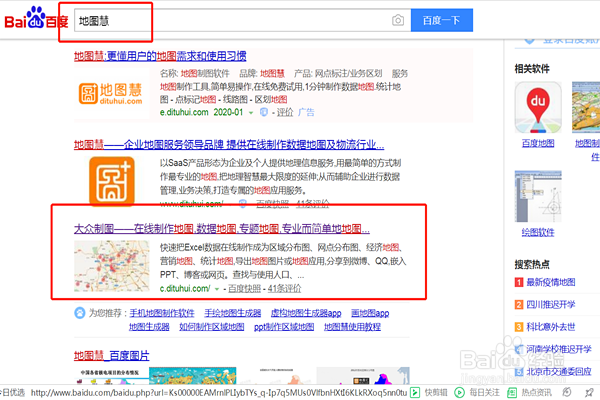Open the 地图慧_百度图片 result
The width and height of the screenshot is (600, 400).
click(111, 356)
